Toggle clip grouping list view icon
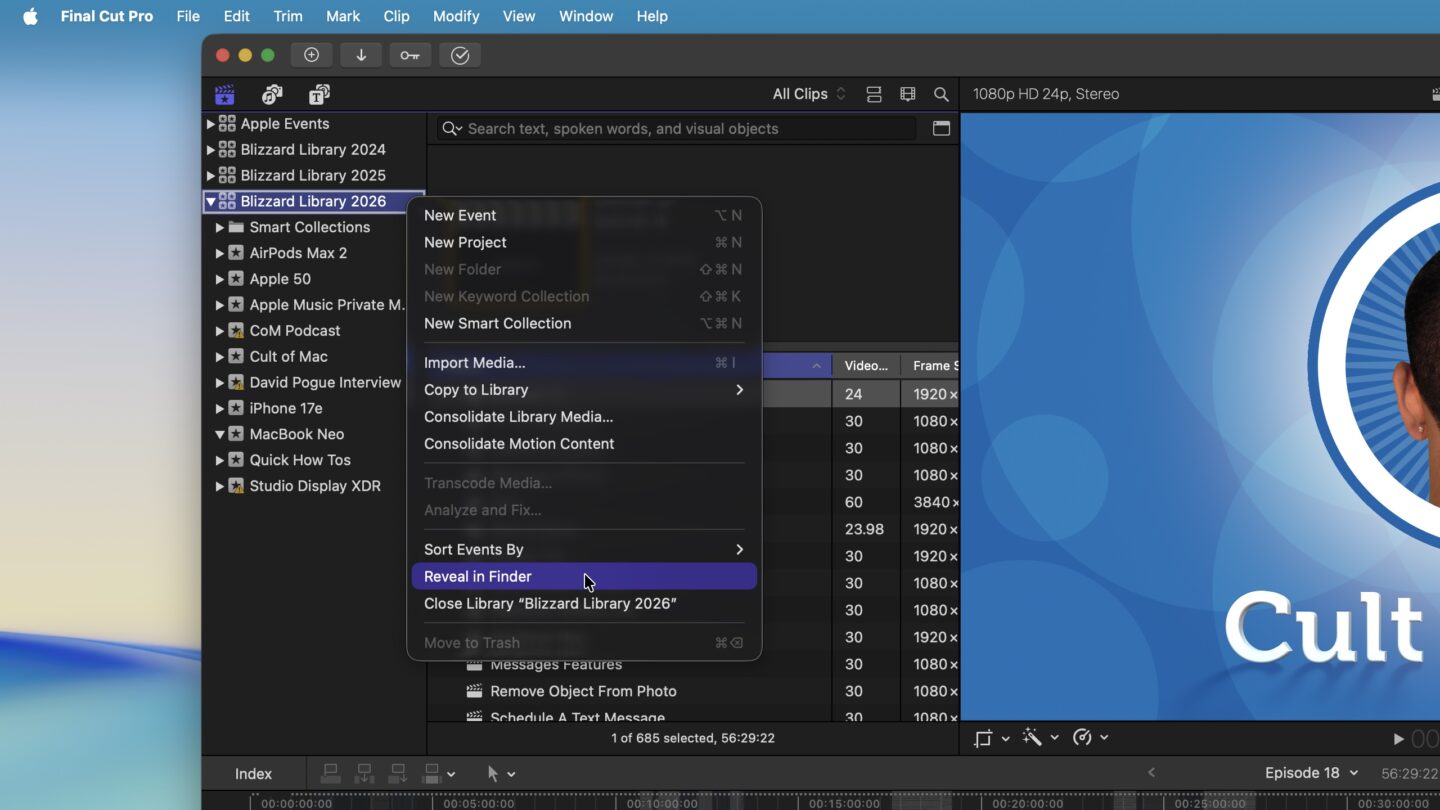The image size is (1440, 810). coord(874,94)
